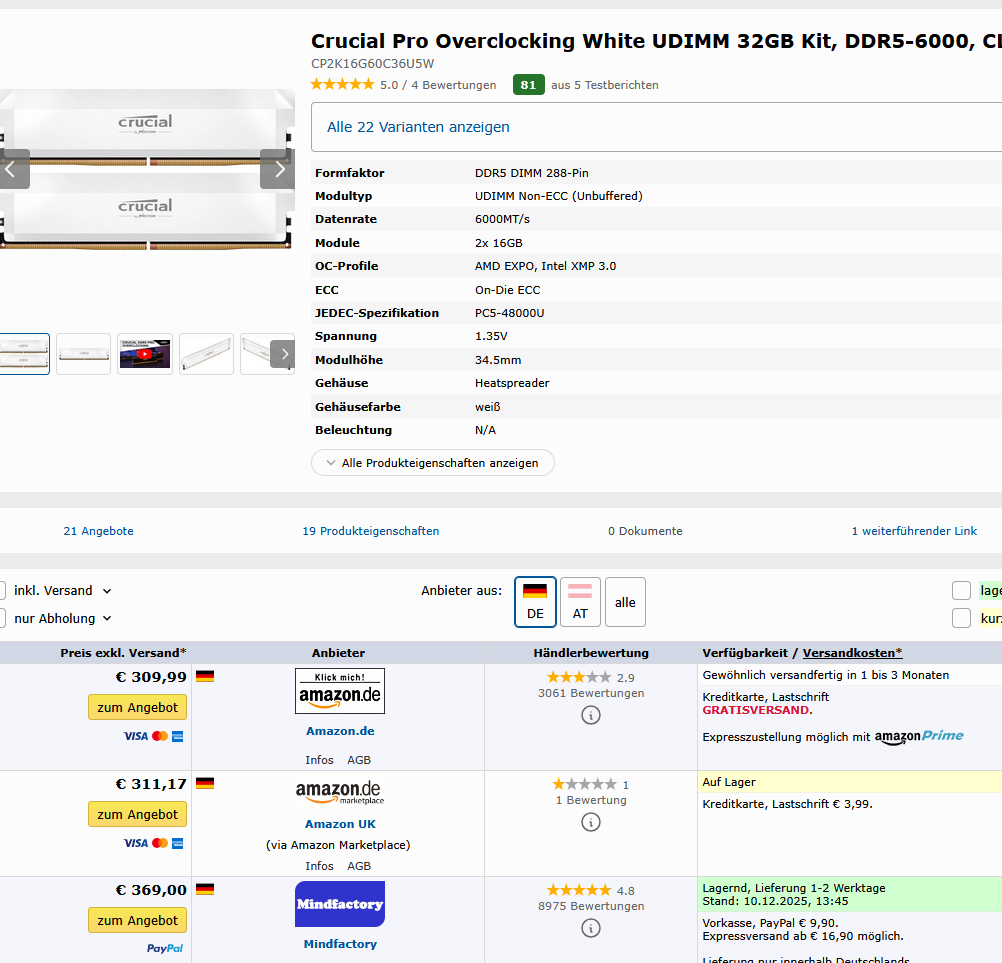
Task: Open 'Versandkosten*' header link
Action: point(852,653)
